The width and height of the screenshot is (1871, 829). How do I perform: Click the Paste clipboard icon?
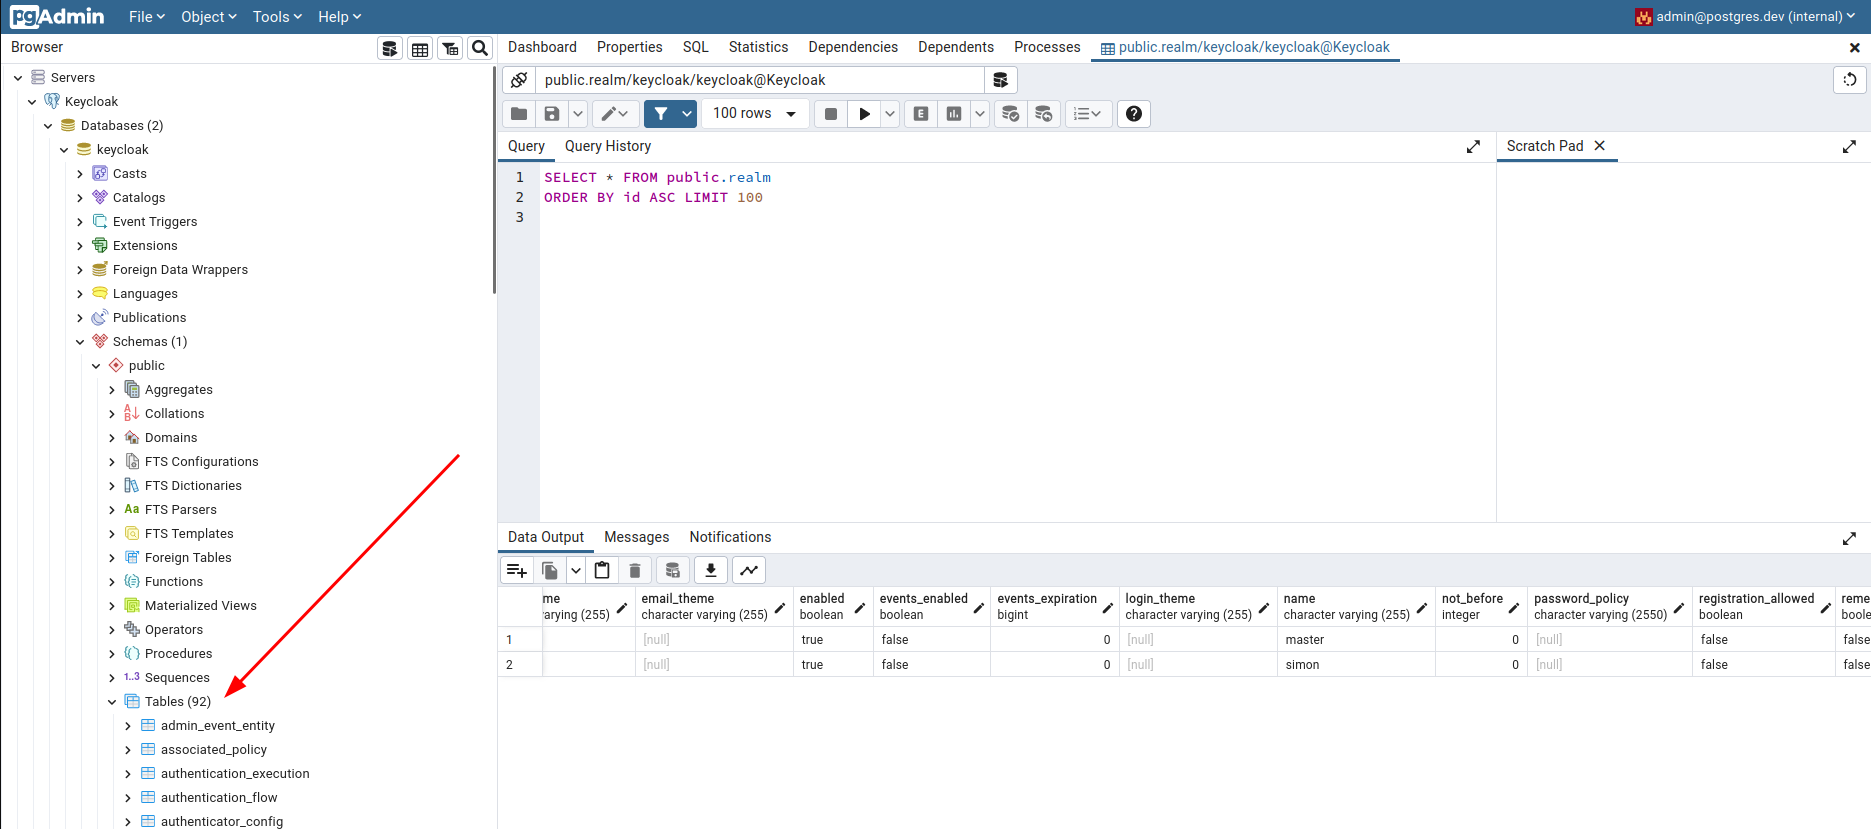pyautogui.click(x=602, y=570)
